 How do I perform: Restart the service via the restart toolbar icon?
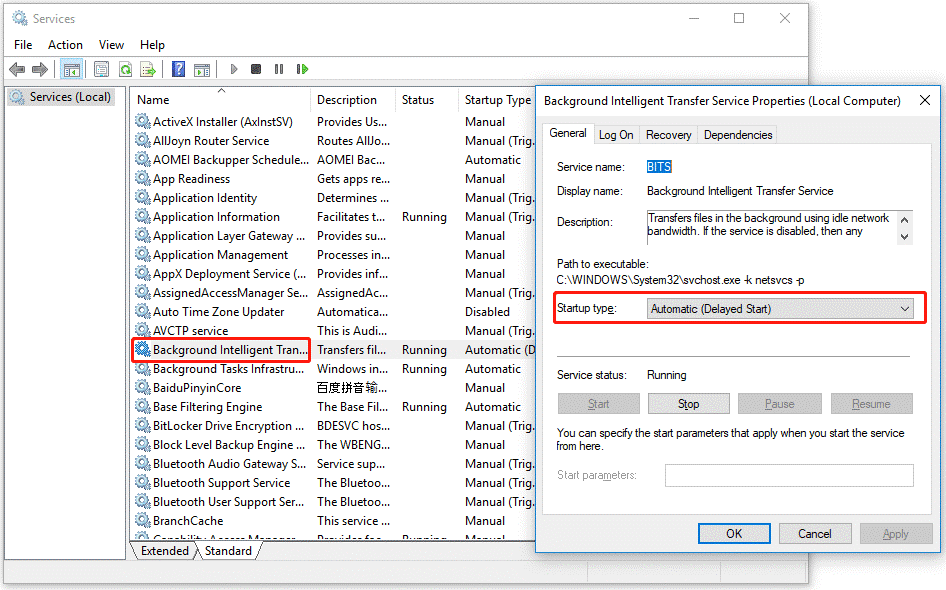pos(303,68)
